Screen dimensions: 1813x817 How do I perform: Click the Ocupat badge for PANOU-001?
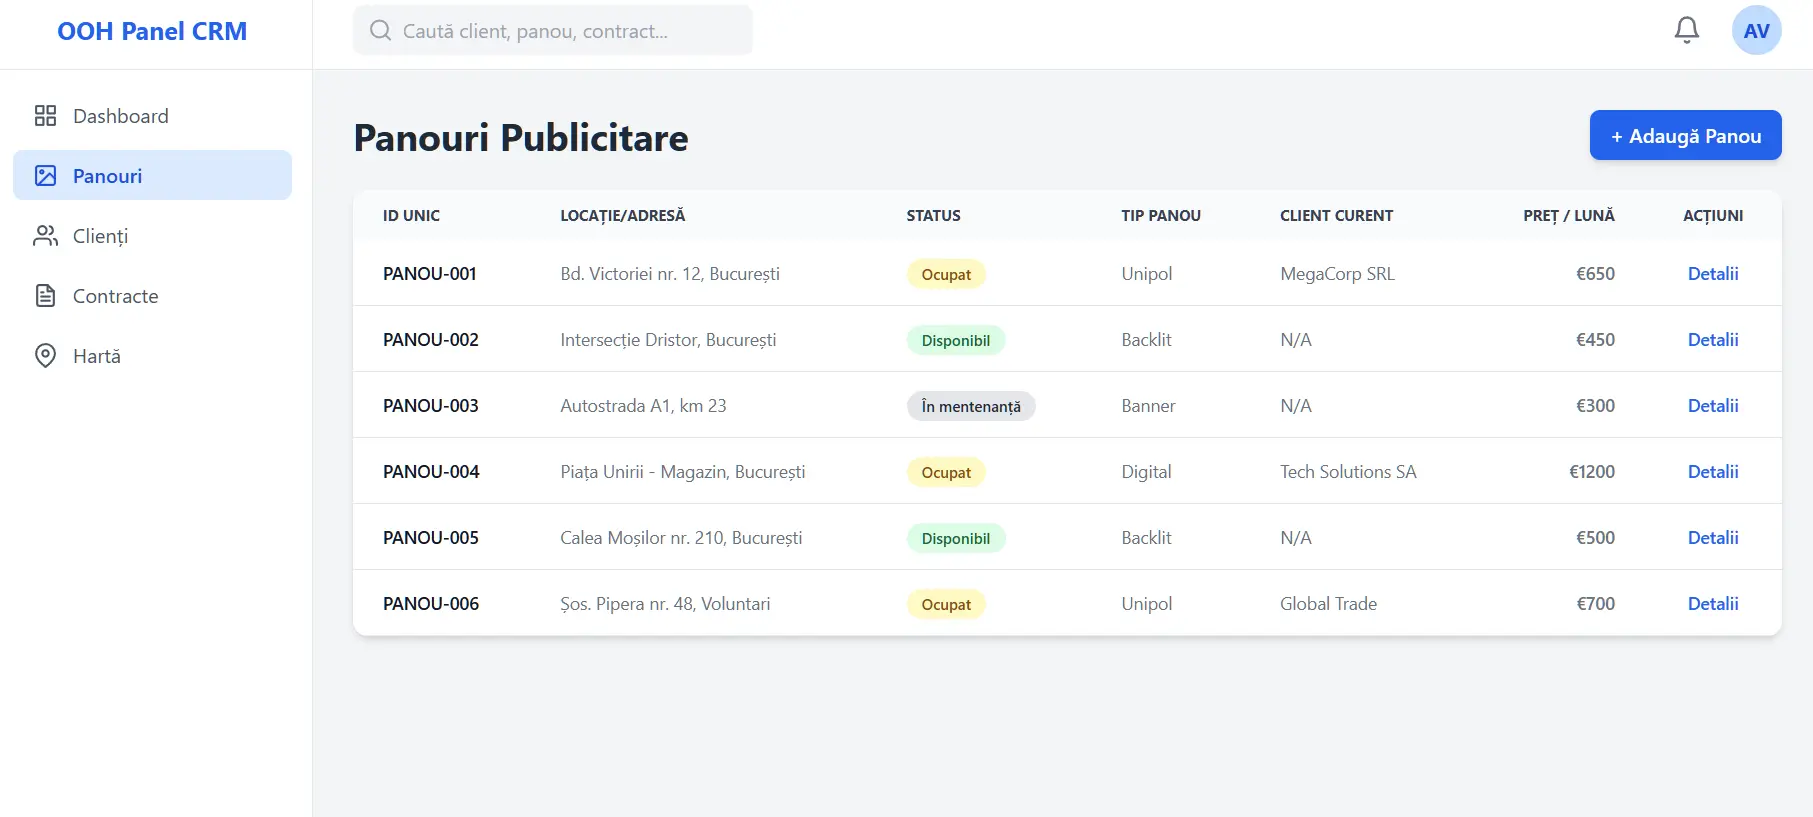946,274
